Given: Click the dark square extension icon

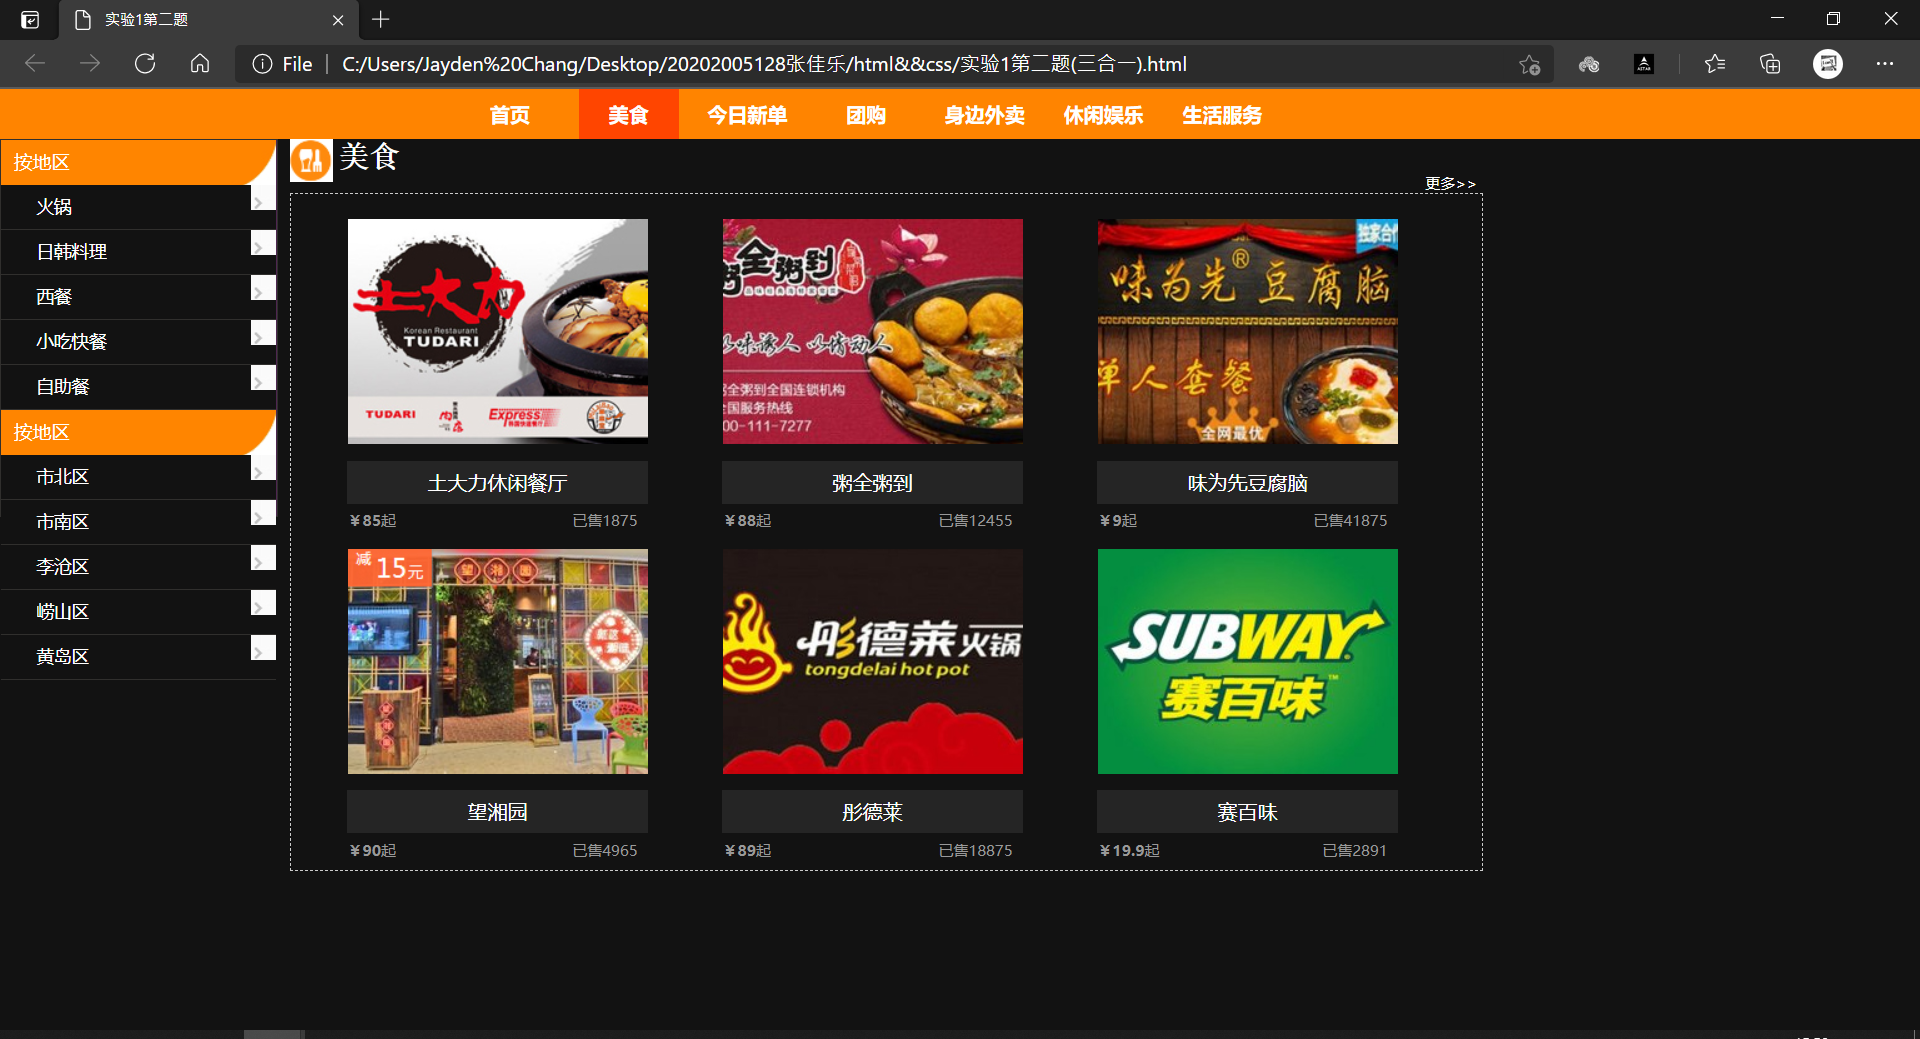Looking at the screenshot, I should 1644,64.
